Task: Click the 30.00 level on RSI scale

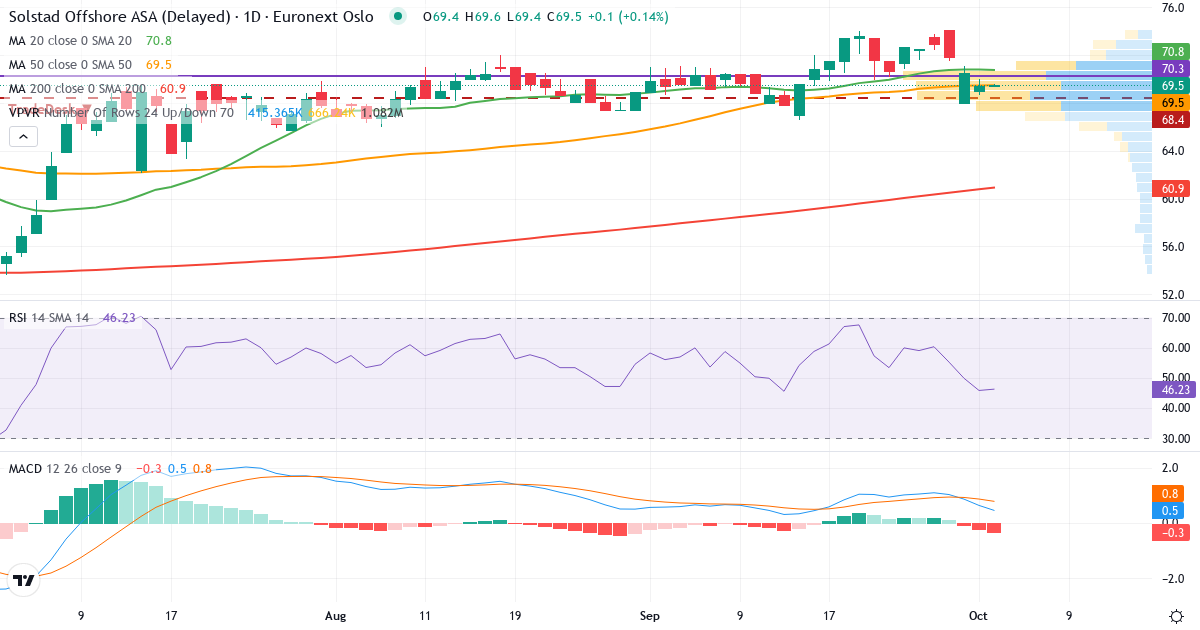Action: 1174,438
